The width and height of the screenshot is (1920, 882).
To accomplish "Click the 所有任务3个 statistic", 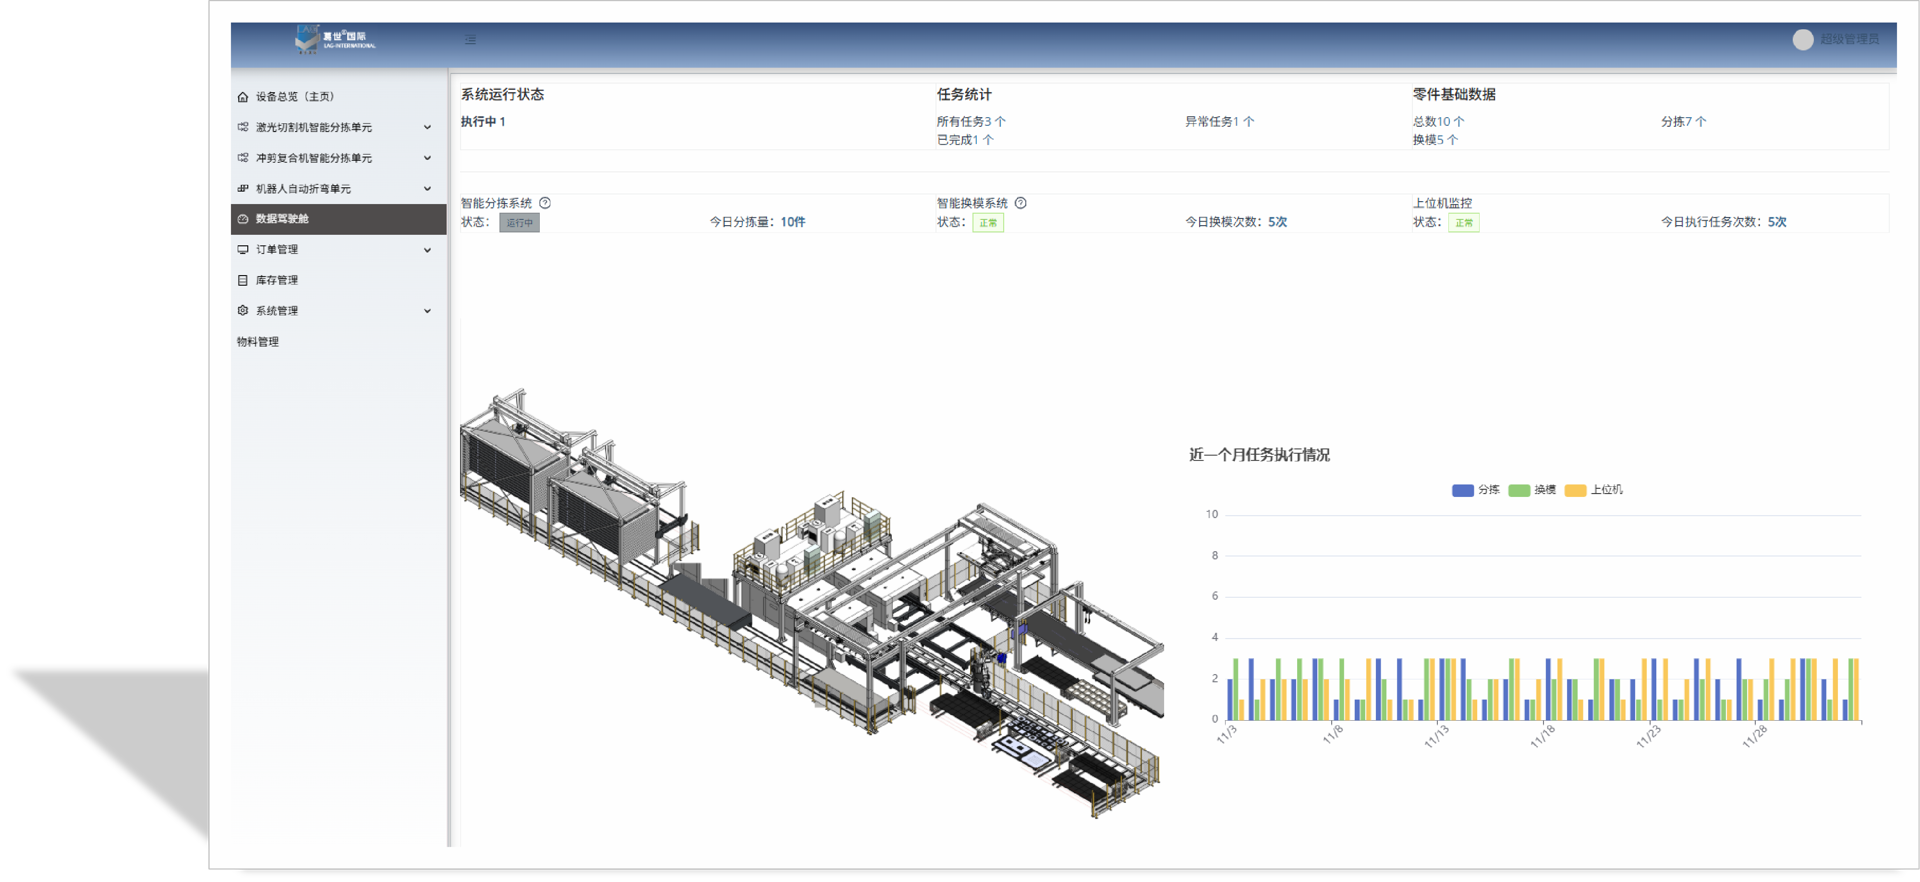I will point(971,122).
